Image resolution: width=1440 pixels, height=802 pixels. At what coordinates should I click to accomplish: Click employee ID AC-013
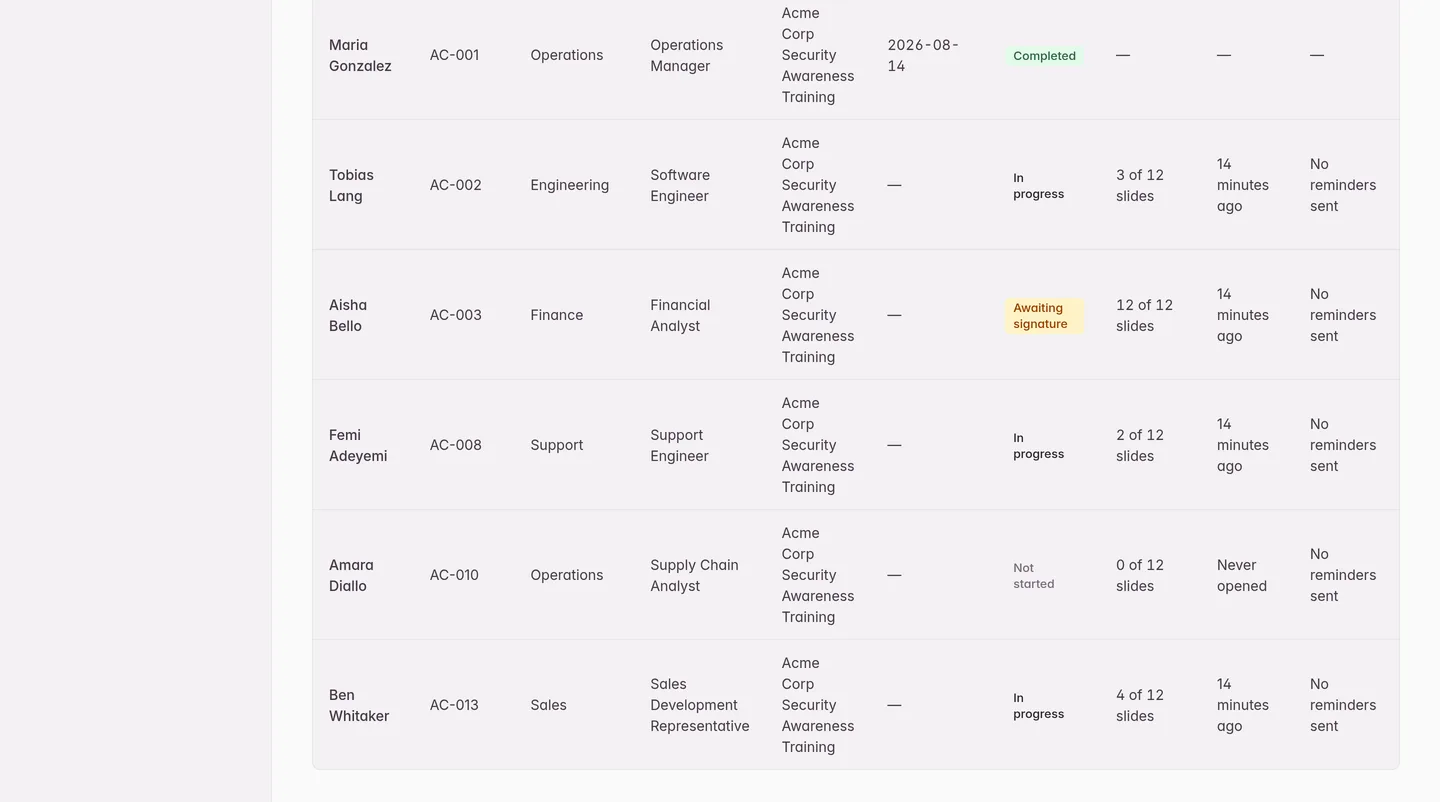click(454, 705)
